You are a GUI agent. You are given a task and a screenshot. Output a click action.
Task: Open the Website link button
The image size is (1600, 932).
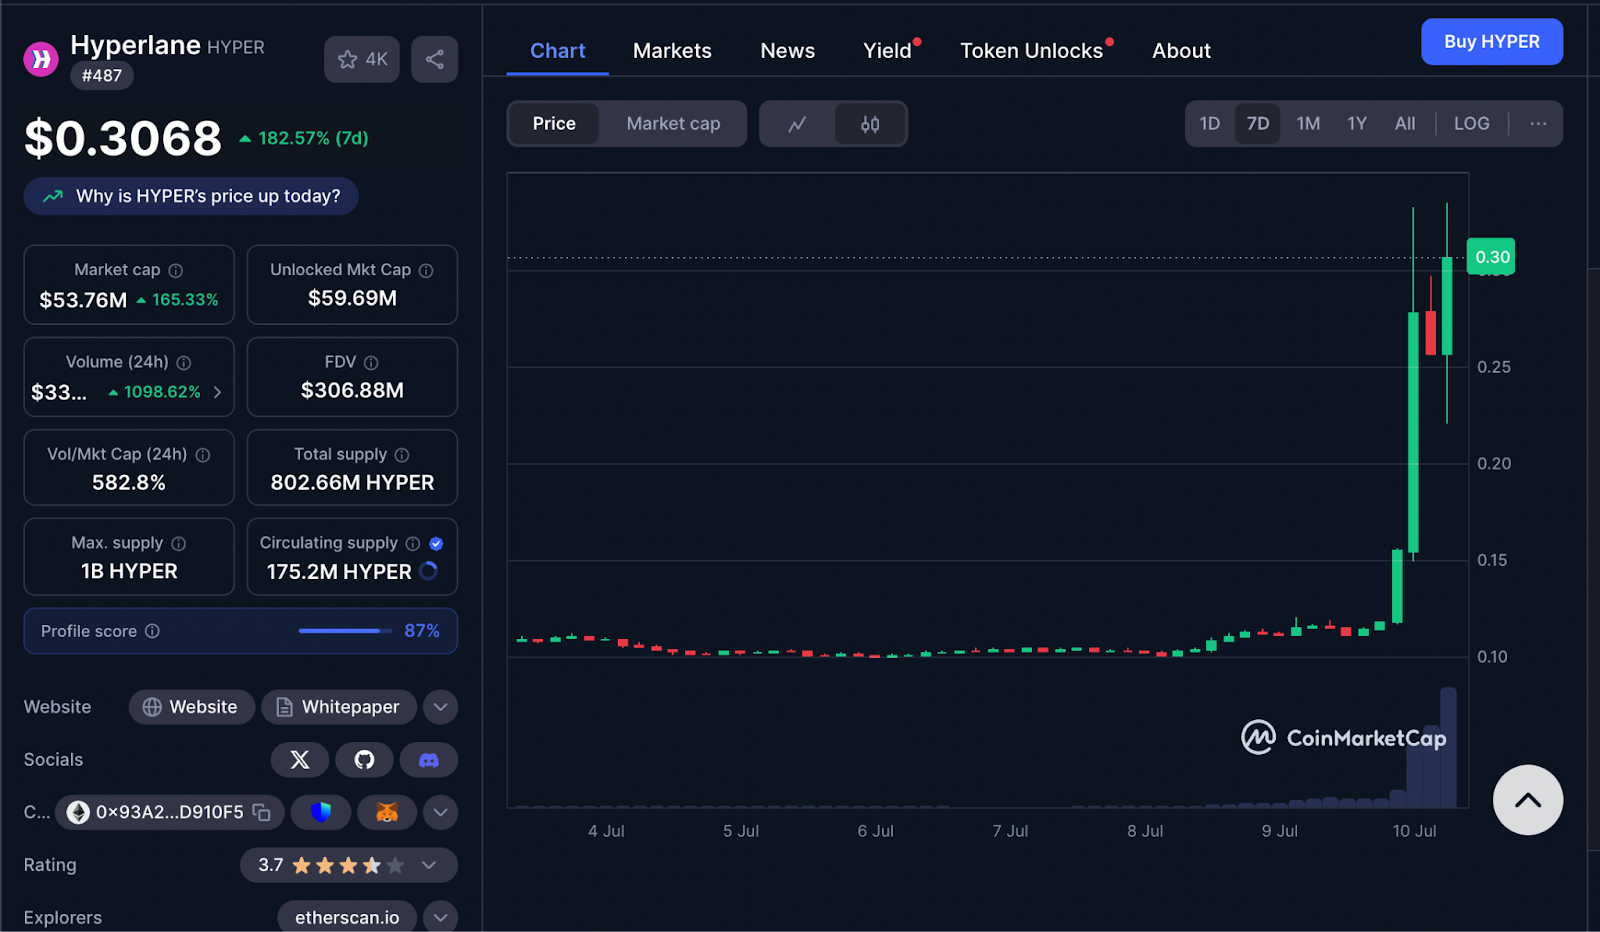pos(191,707)
